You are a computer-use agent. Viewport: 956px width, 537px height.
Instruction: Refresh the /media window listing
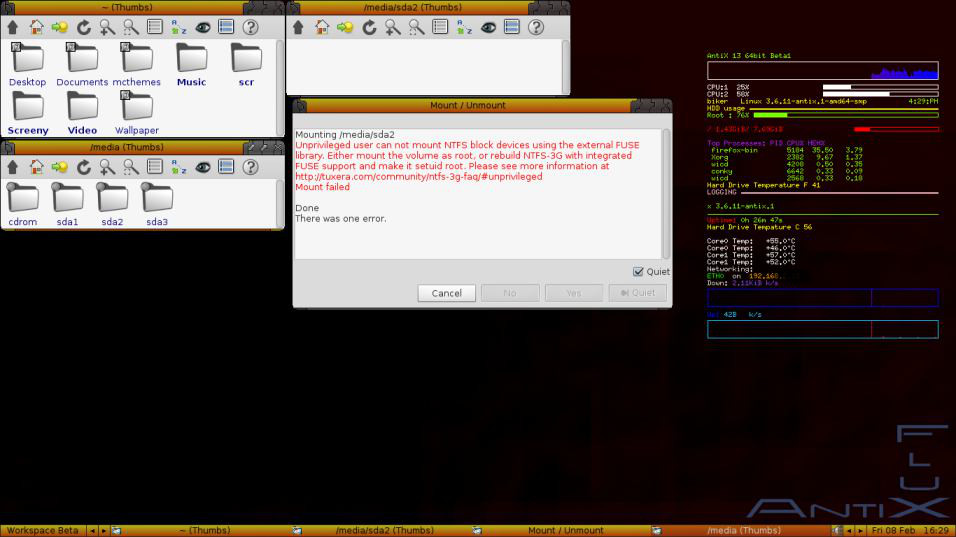84,166
